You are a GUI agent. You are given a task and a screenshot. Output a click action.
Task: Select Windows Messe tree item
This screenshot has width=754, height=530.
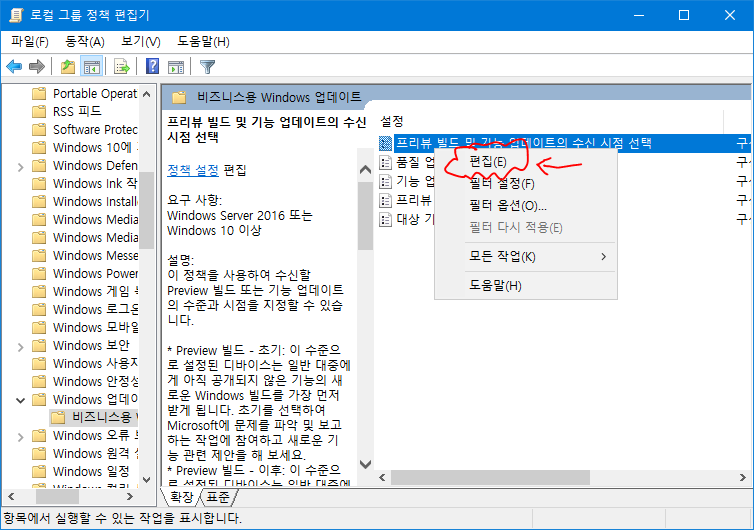(95, 255)
